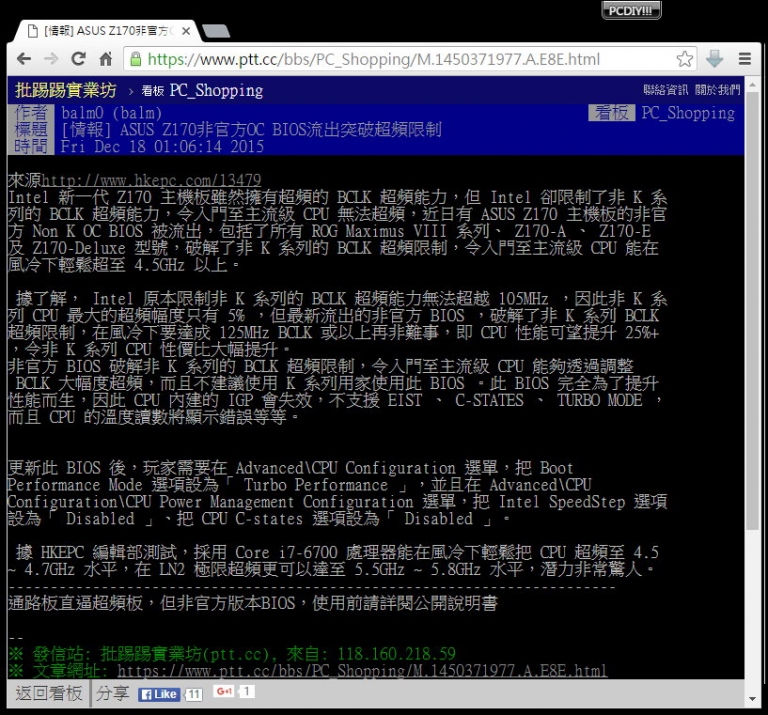
Task: Click the Facebook Like button
Action: 159,694
